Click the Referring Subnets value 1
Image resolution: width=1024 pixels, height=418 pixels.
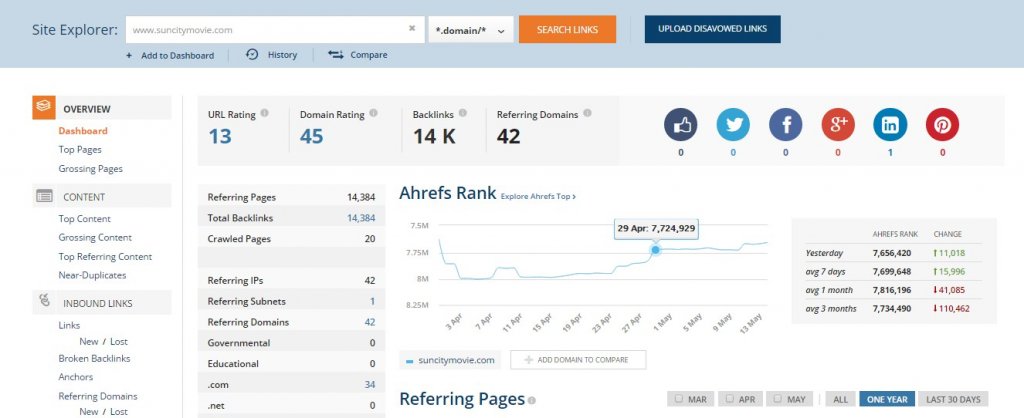372,301
